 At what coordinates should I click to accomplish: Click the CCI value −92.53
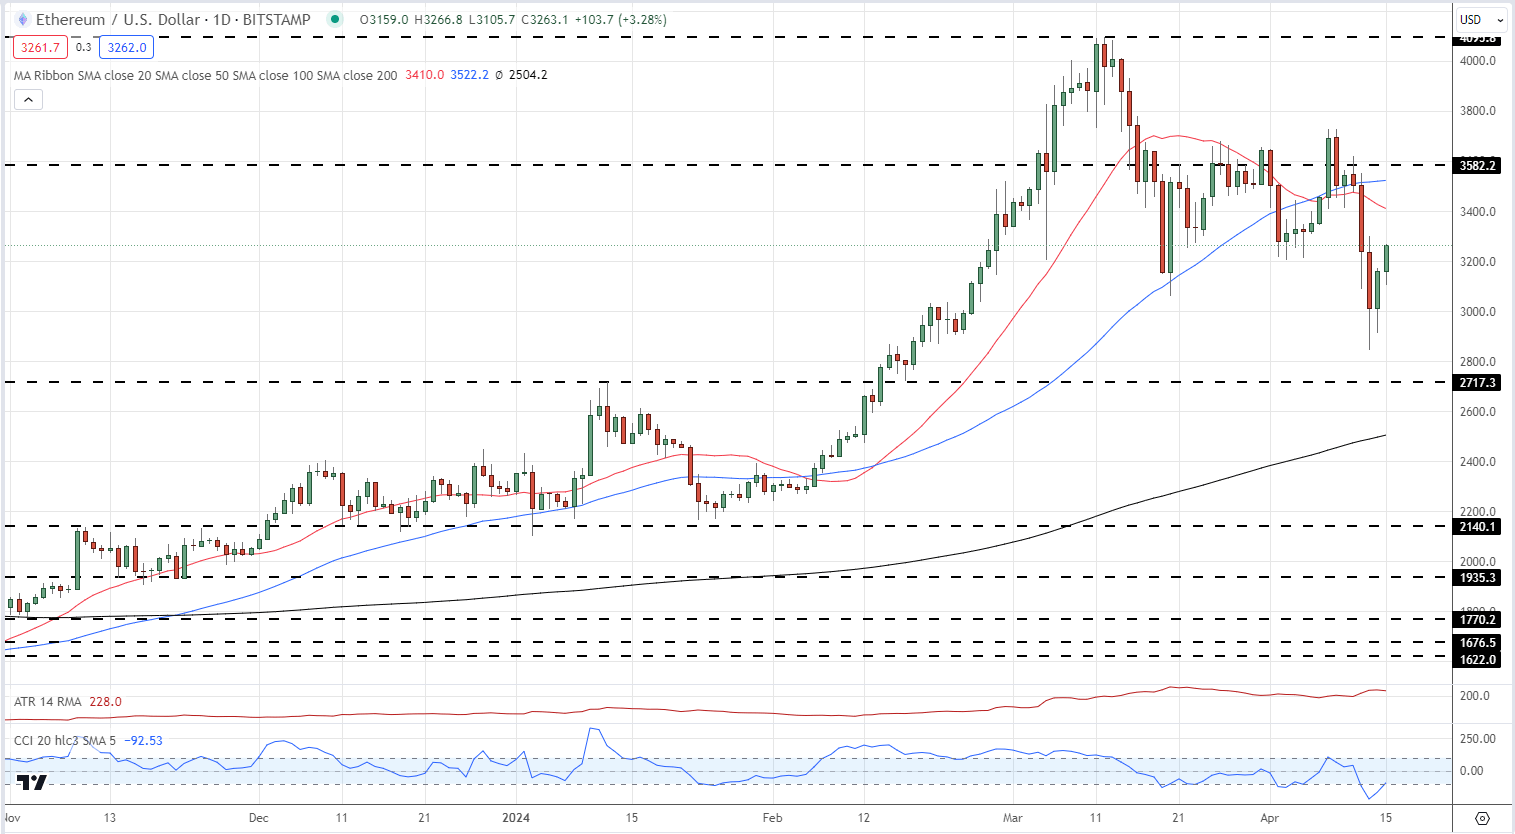143,740
